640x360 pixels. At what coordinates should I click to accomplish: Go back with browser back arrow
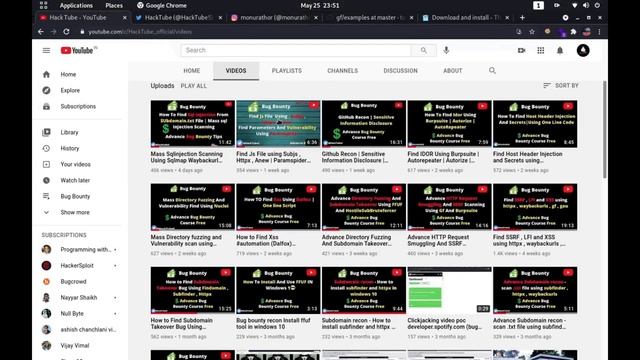click(40, 31)
